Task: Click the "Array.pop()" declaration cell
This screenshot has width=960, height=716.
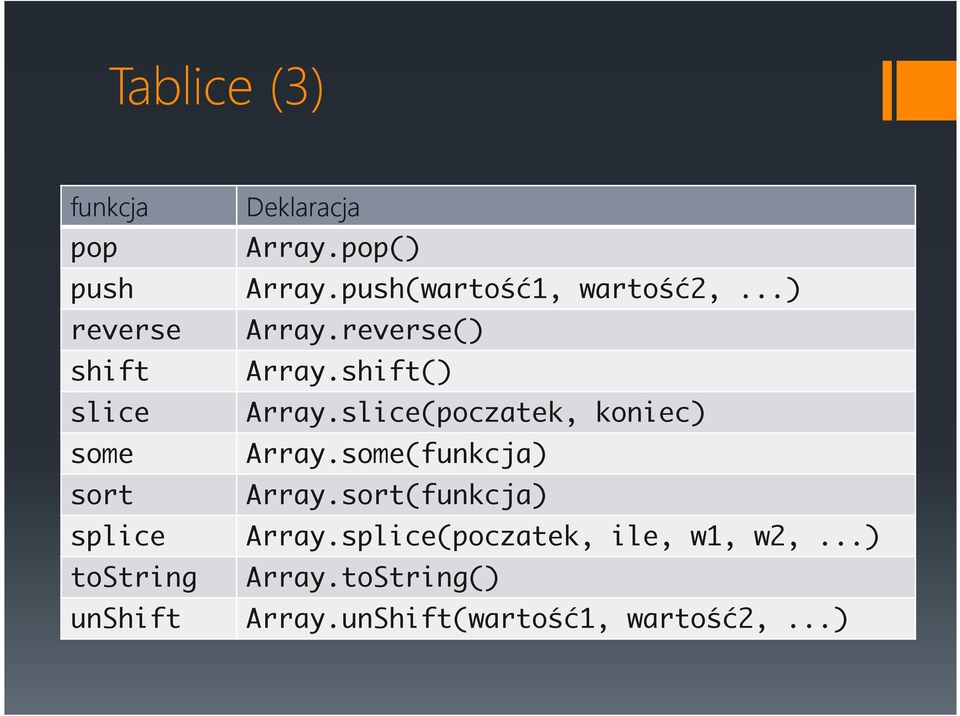Action: click(576, 247)
